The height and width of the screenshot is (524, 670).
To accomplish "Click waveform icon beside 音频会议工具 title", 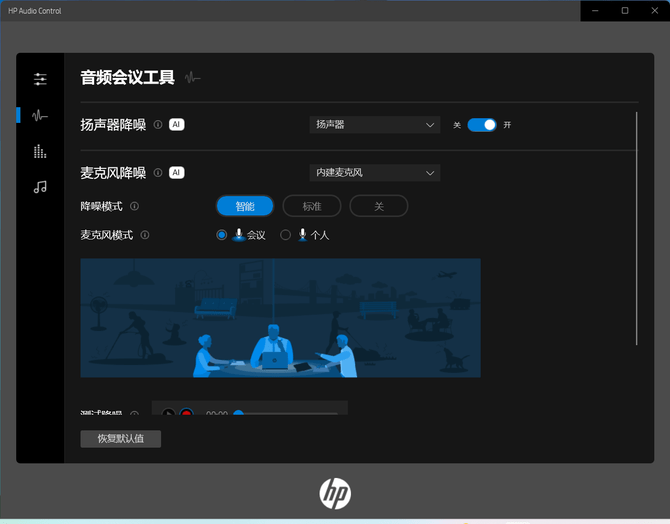I will [192, 77].
